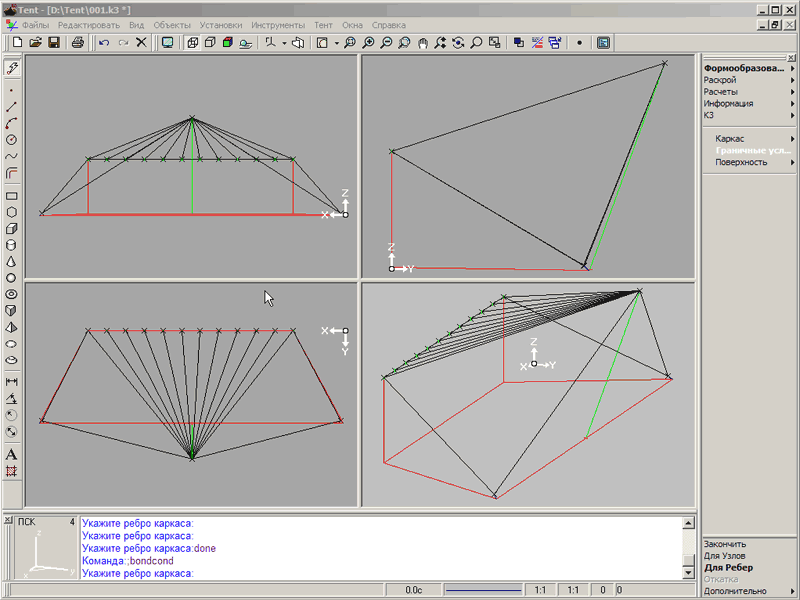
Task: Click the 0.0c status bar field
Action: tap(413, 590)
